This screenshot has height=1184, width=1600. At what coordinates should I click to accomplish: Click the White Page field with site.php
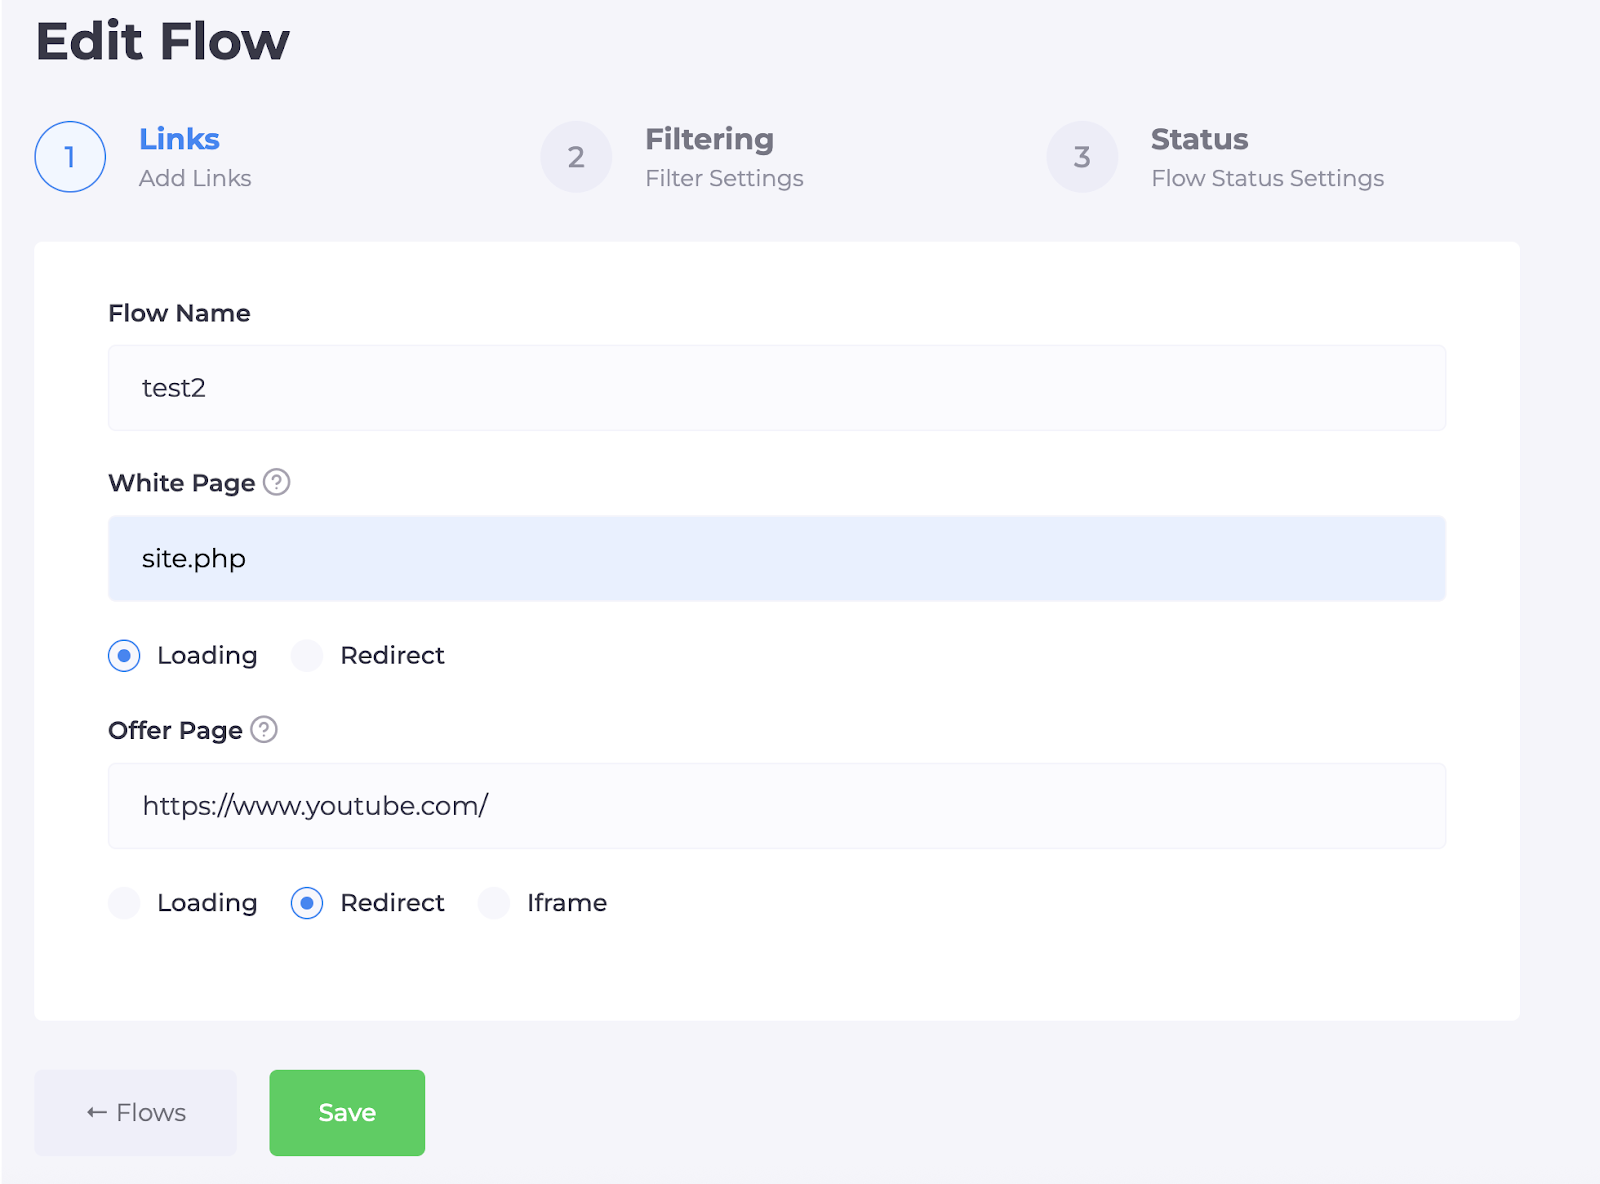(x=776, y=559)
